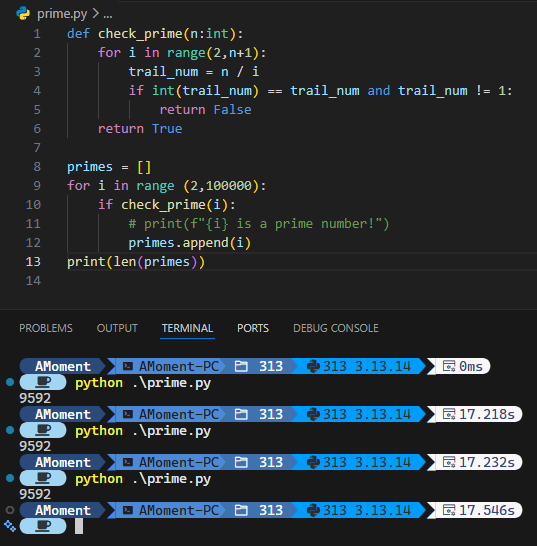The height and width of the screenshot is (546, 537).
Task: Click the 0ms execution time badge
Action: (463, 366)
